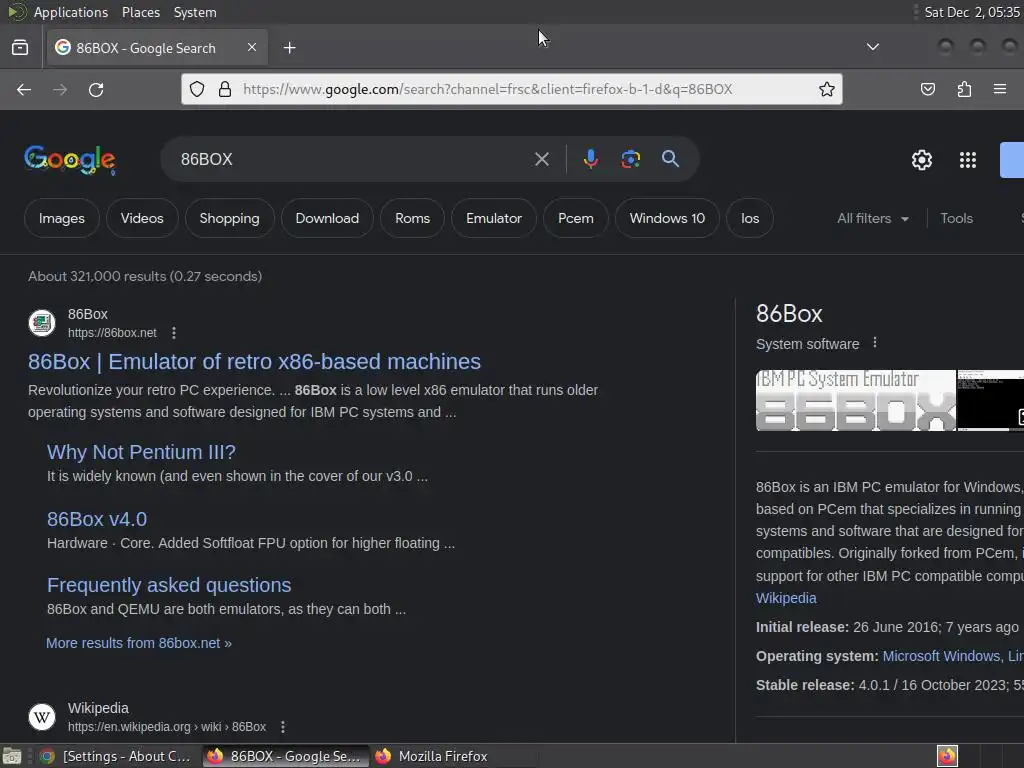Image resolution: width=1024 pixels, height=768 pixels.
Task: Start voice search with the microphone icon
Action: [590, 159]
